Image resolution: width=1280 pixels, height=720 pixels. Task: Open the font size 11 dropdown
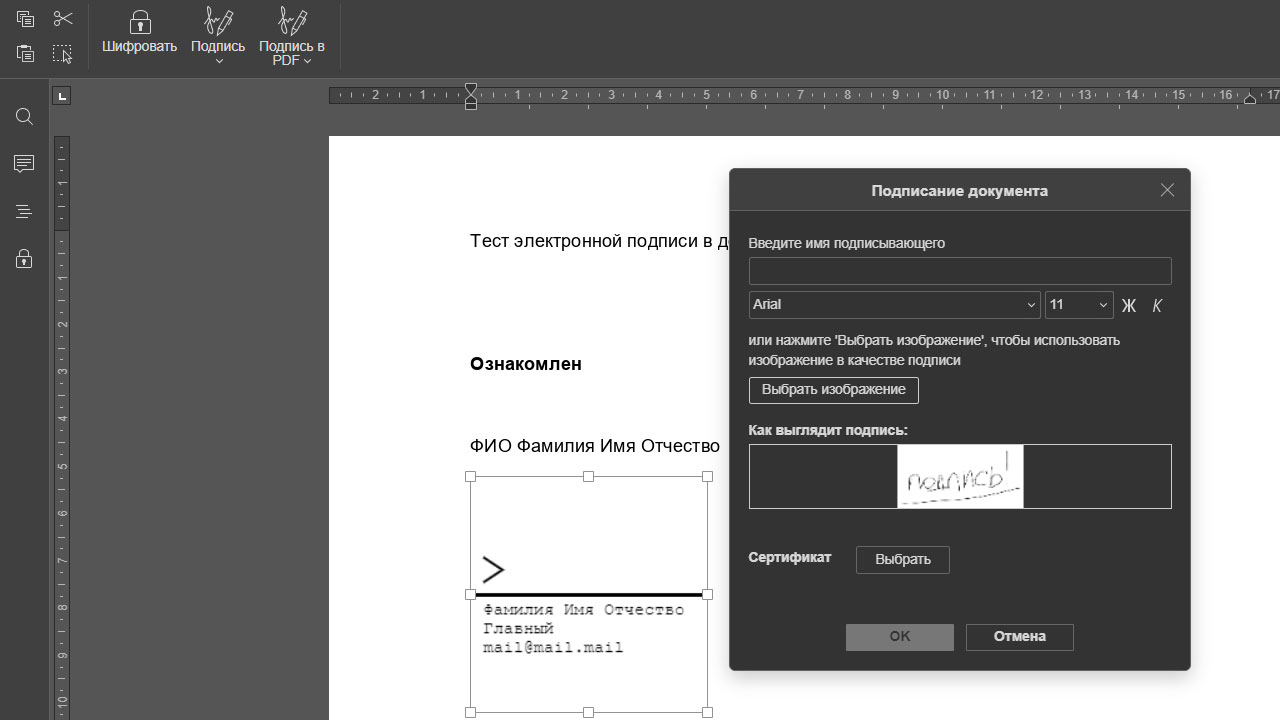coord(1079,305)
